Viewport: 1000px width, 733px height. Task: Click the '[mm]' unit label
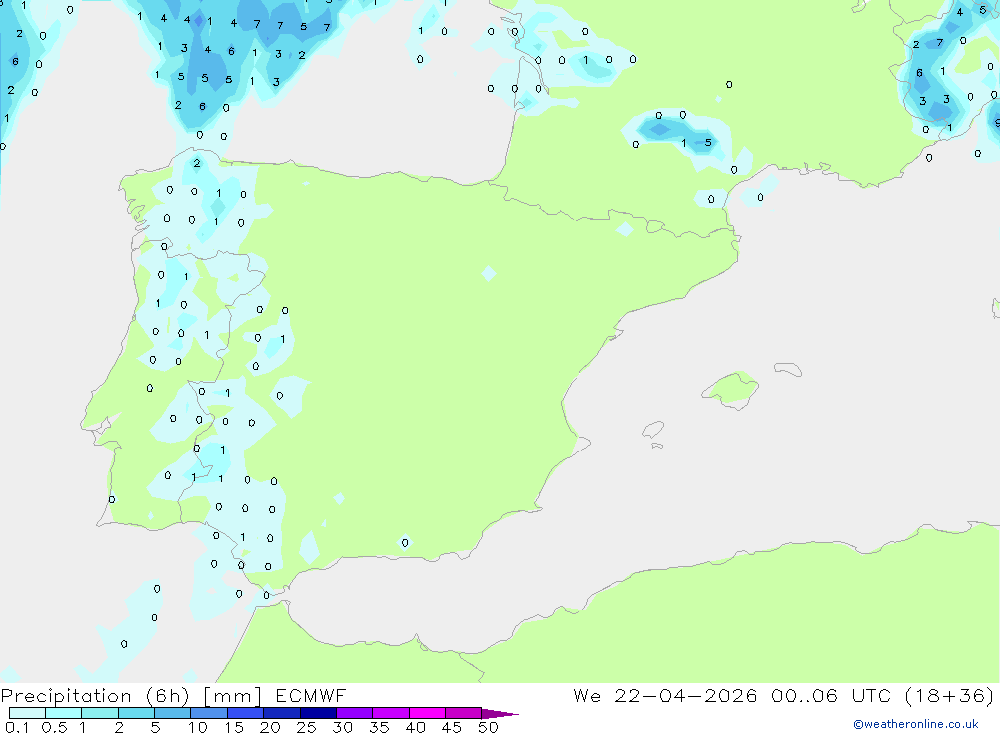tap(233, 696)
